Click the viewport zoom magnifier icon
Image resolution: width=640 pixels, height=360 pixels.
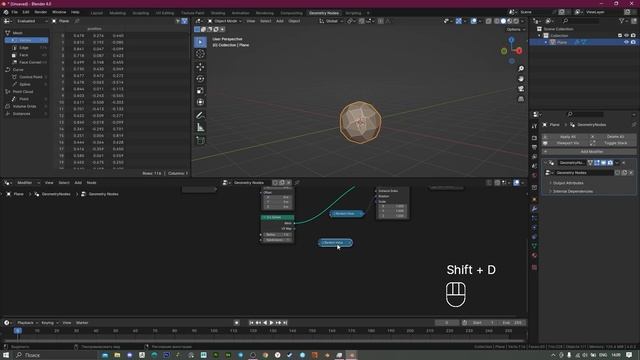click(521, 69)
